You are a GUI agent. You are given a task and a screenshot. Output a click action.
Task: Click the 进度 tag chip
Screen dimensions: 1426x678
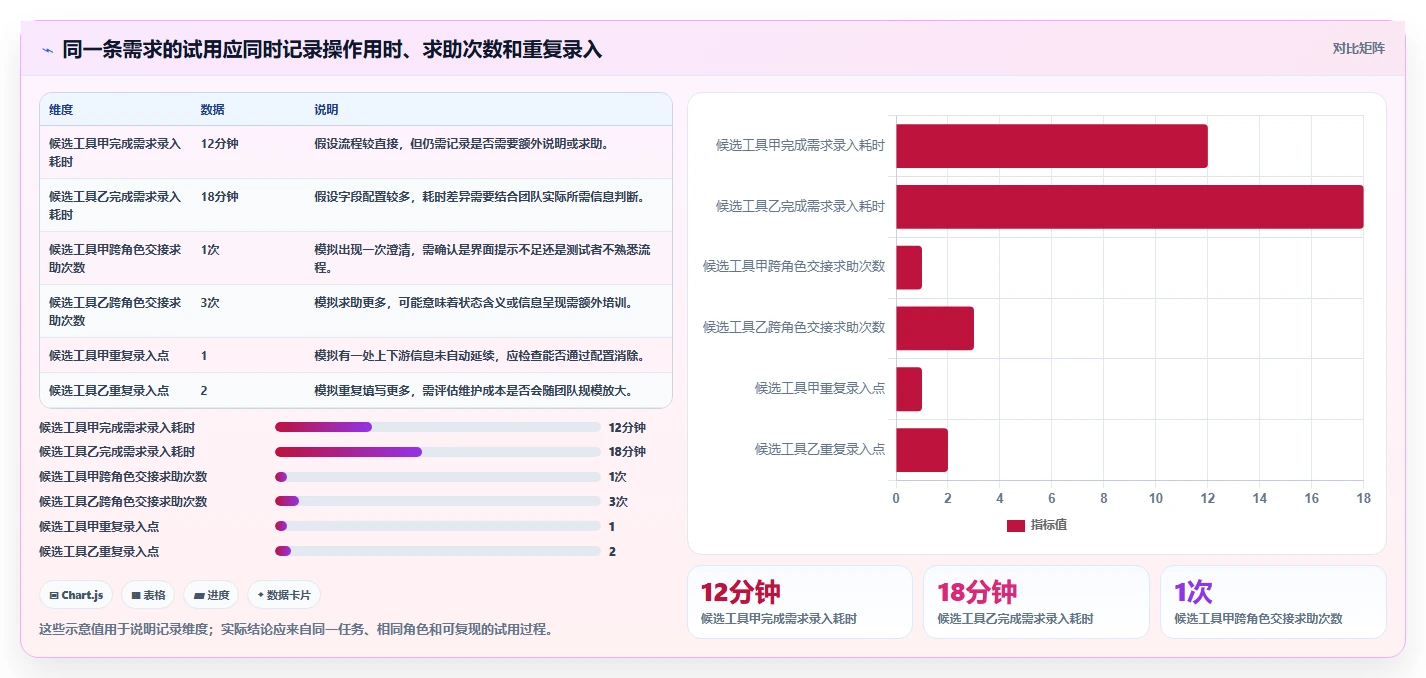coord(211,595)
